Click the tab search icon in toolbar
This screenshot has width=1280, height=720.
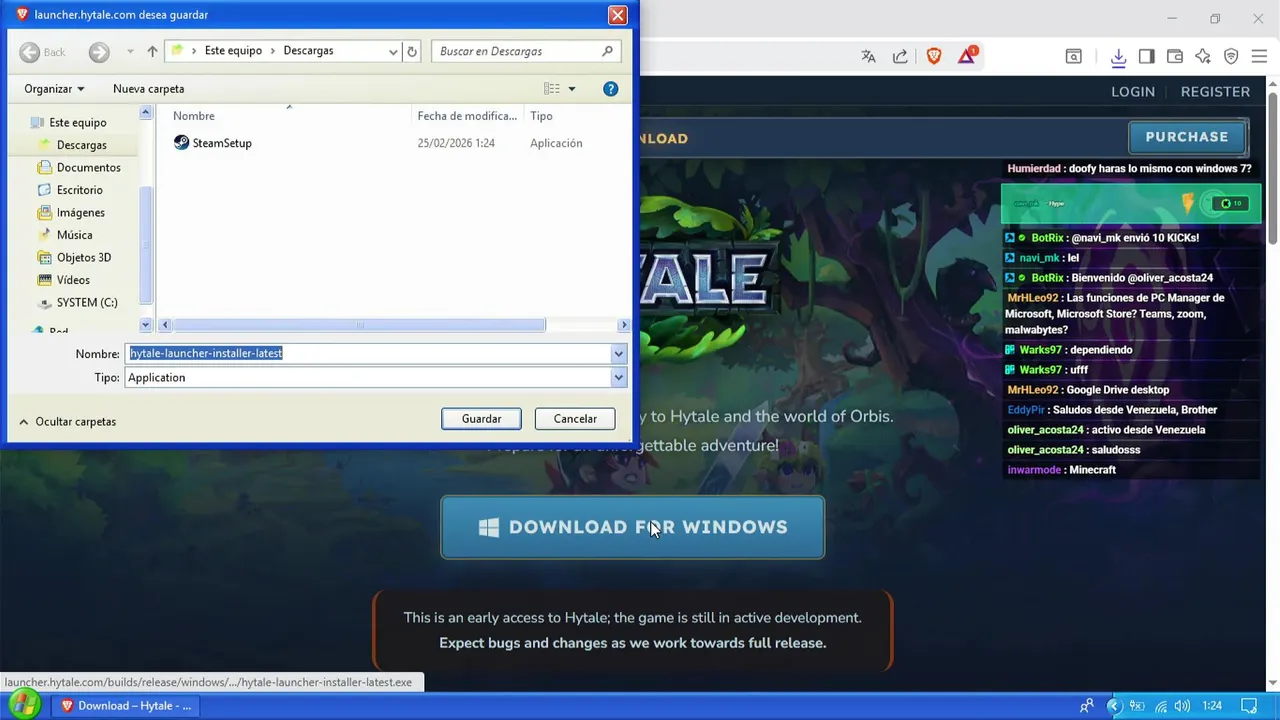click(1073, 57)
